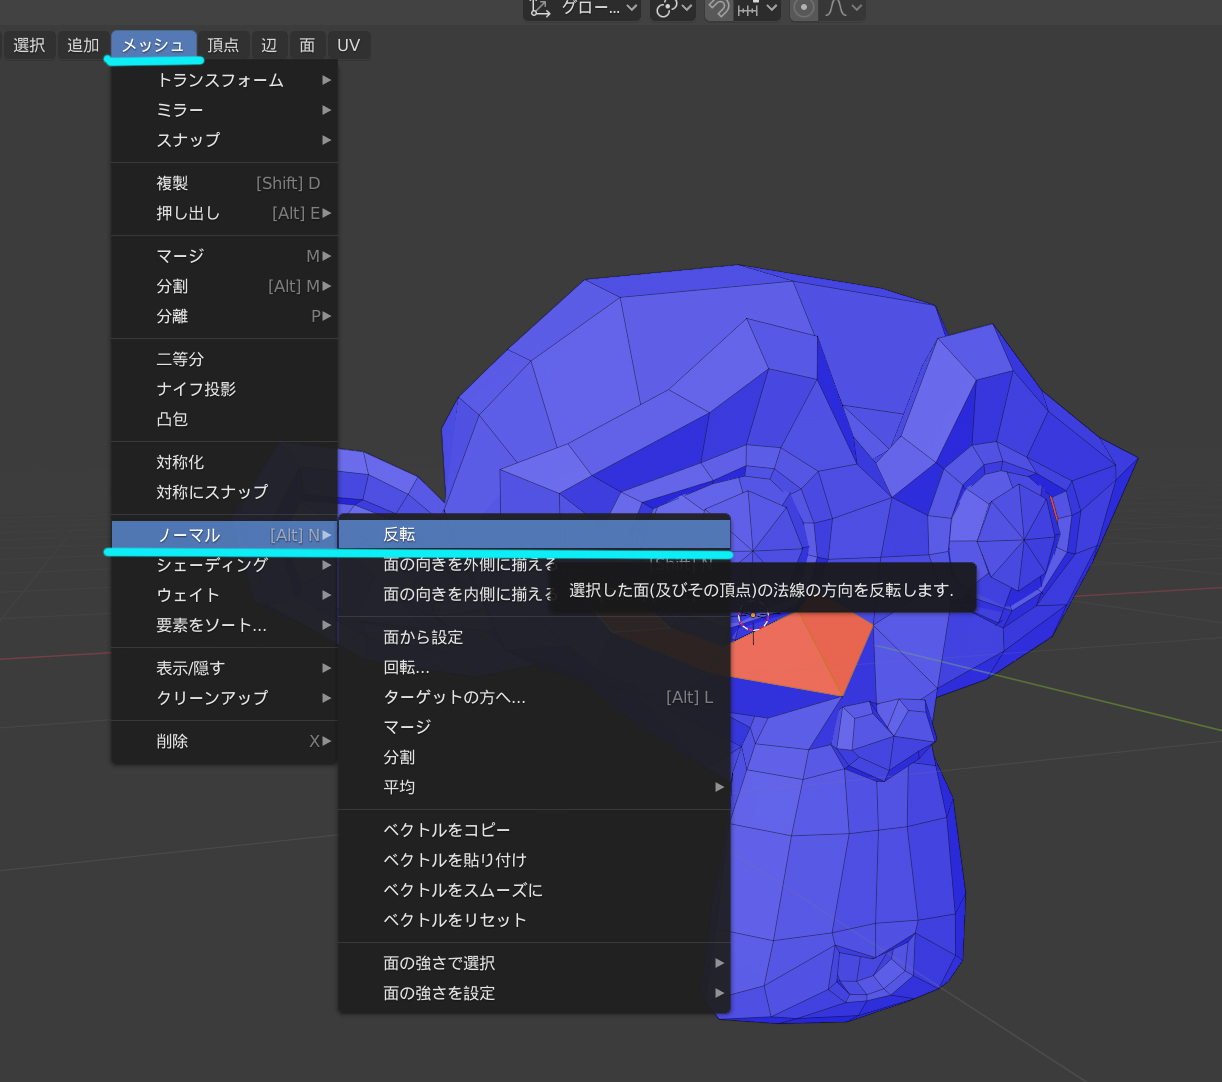This screenshot has height=1082, width=1222.
Task: Open the pivot point dropdown
Action: pos(673,8)
